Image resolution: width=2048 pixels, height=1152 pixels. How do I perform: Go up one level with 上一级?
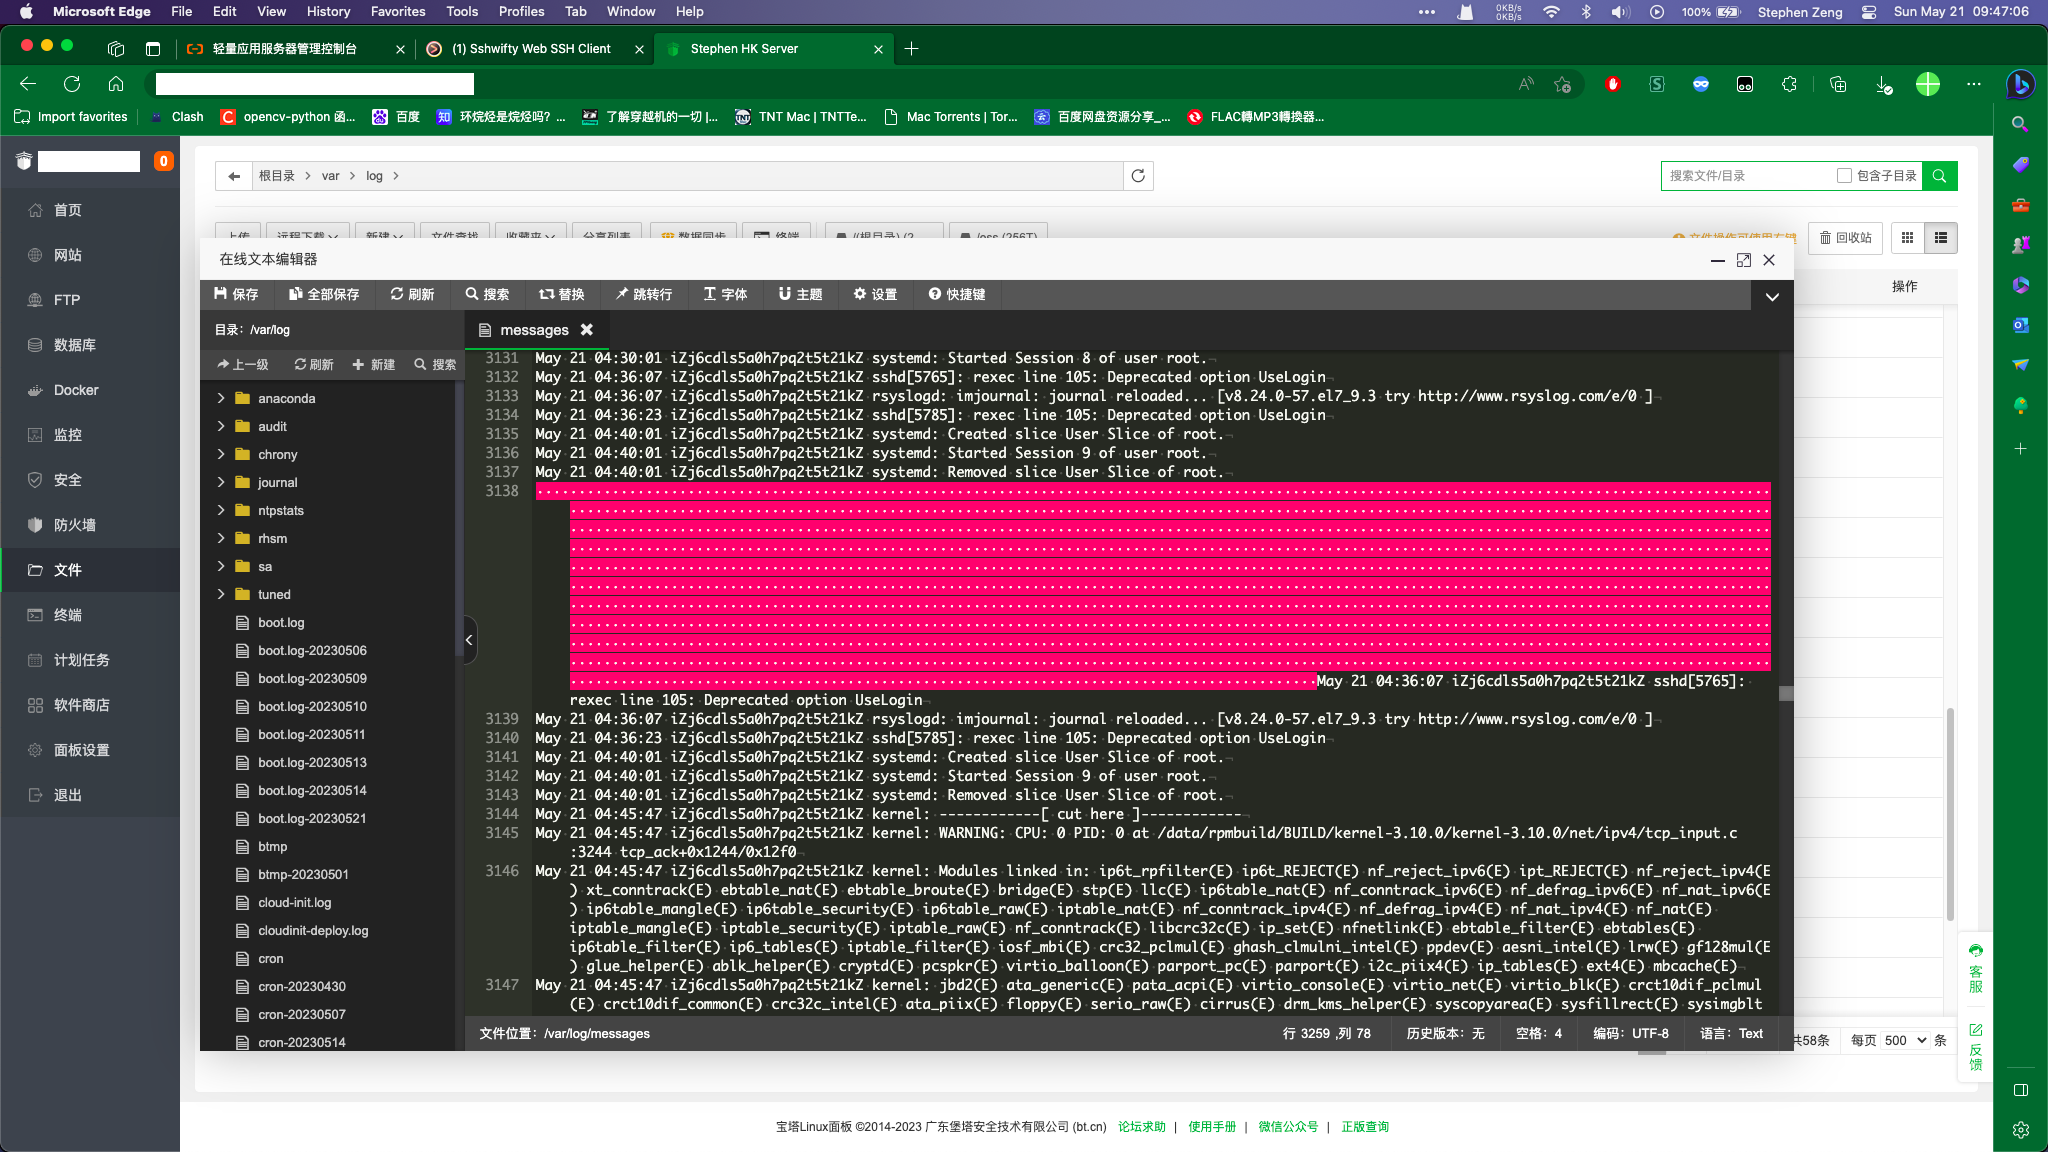pos(243,364)
